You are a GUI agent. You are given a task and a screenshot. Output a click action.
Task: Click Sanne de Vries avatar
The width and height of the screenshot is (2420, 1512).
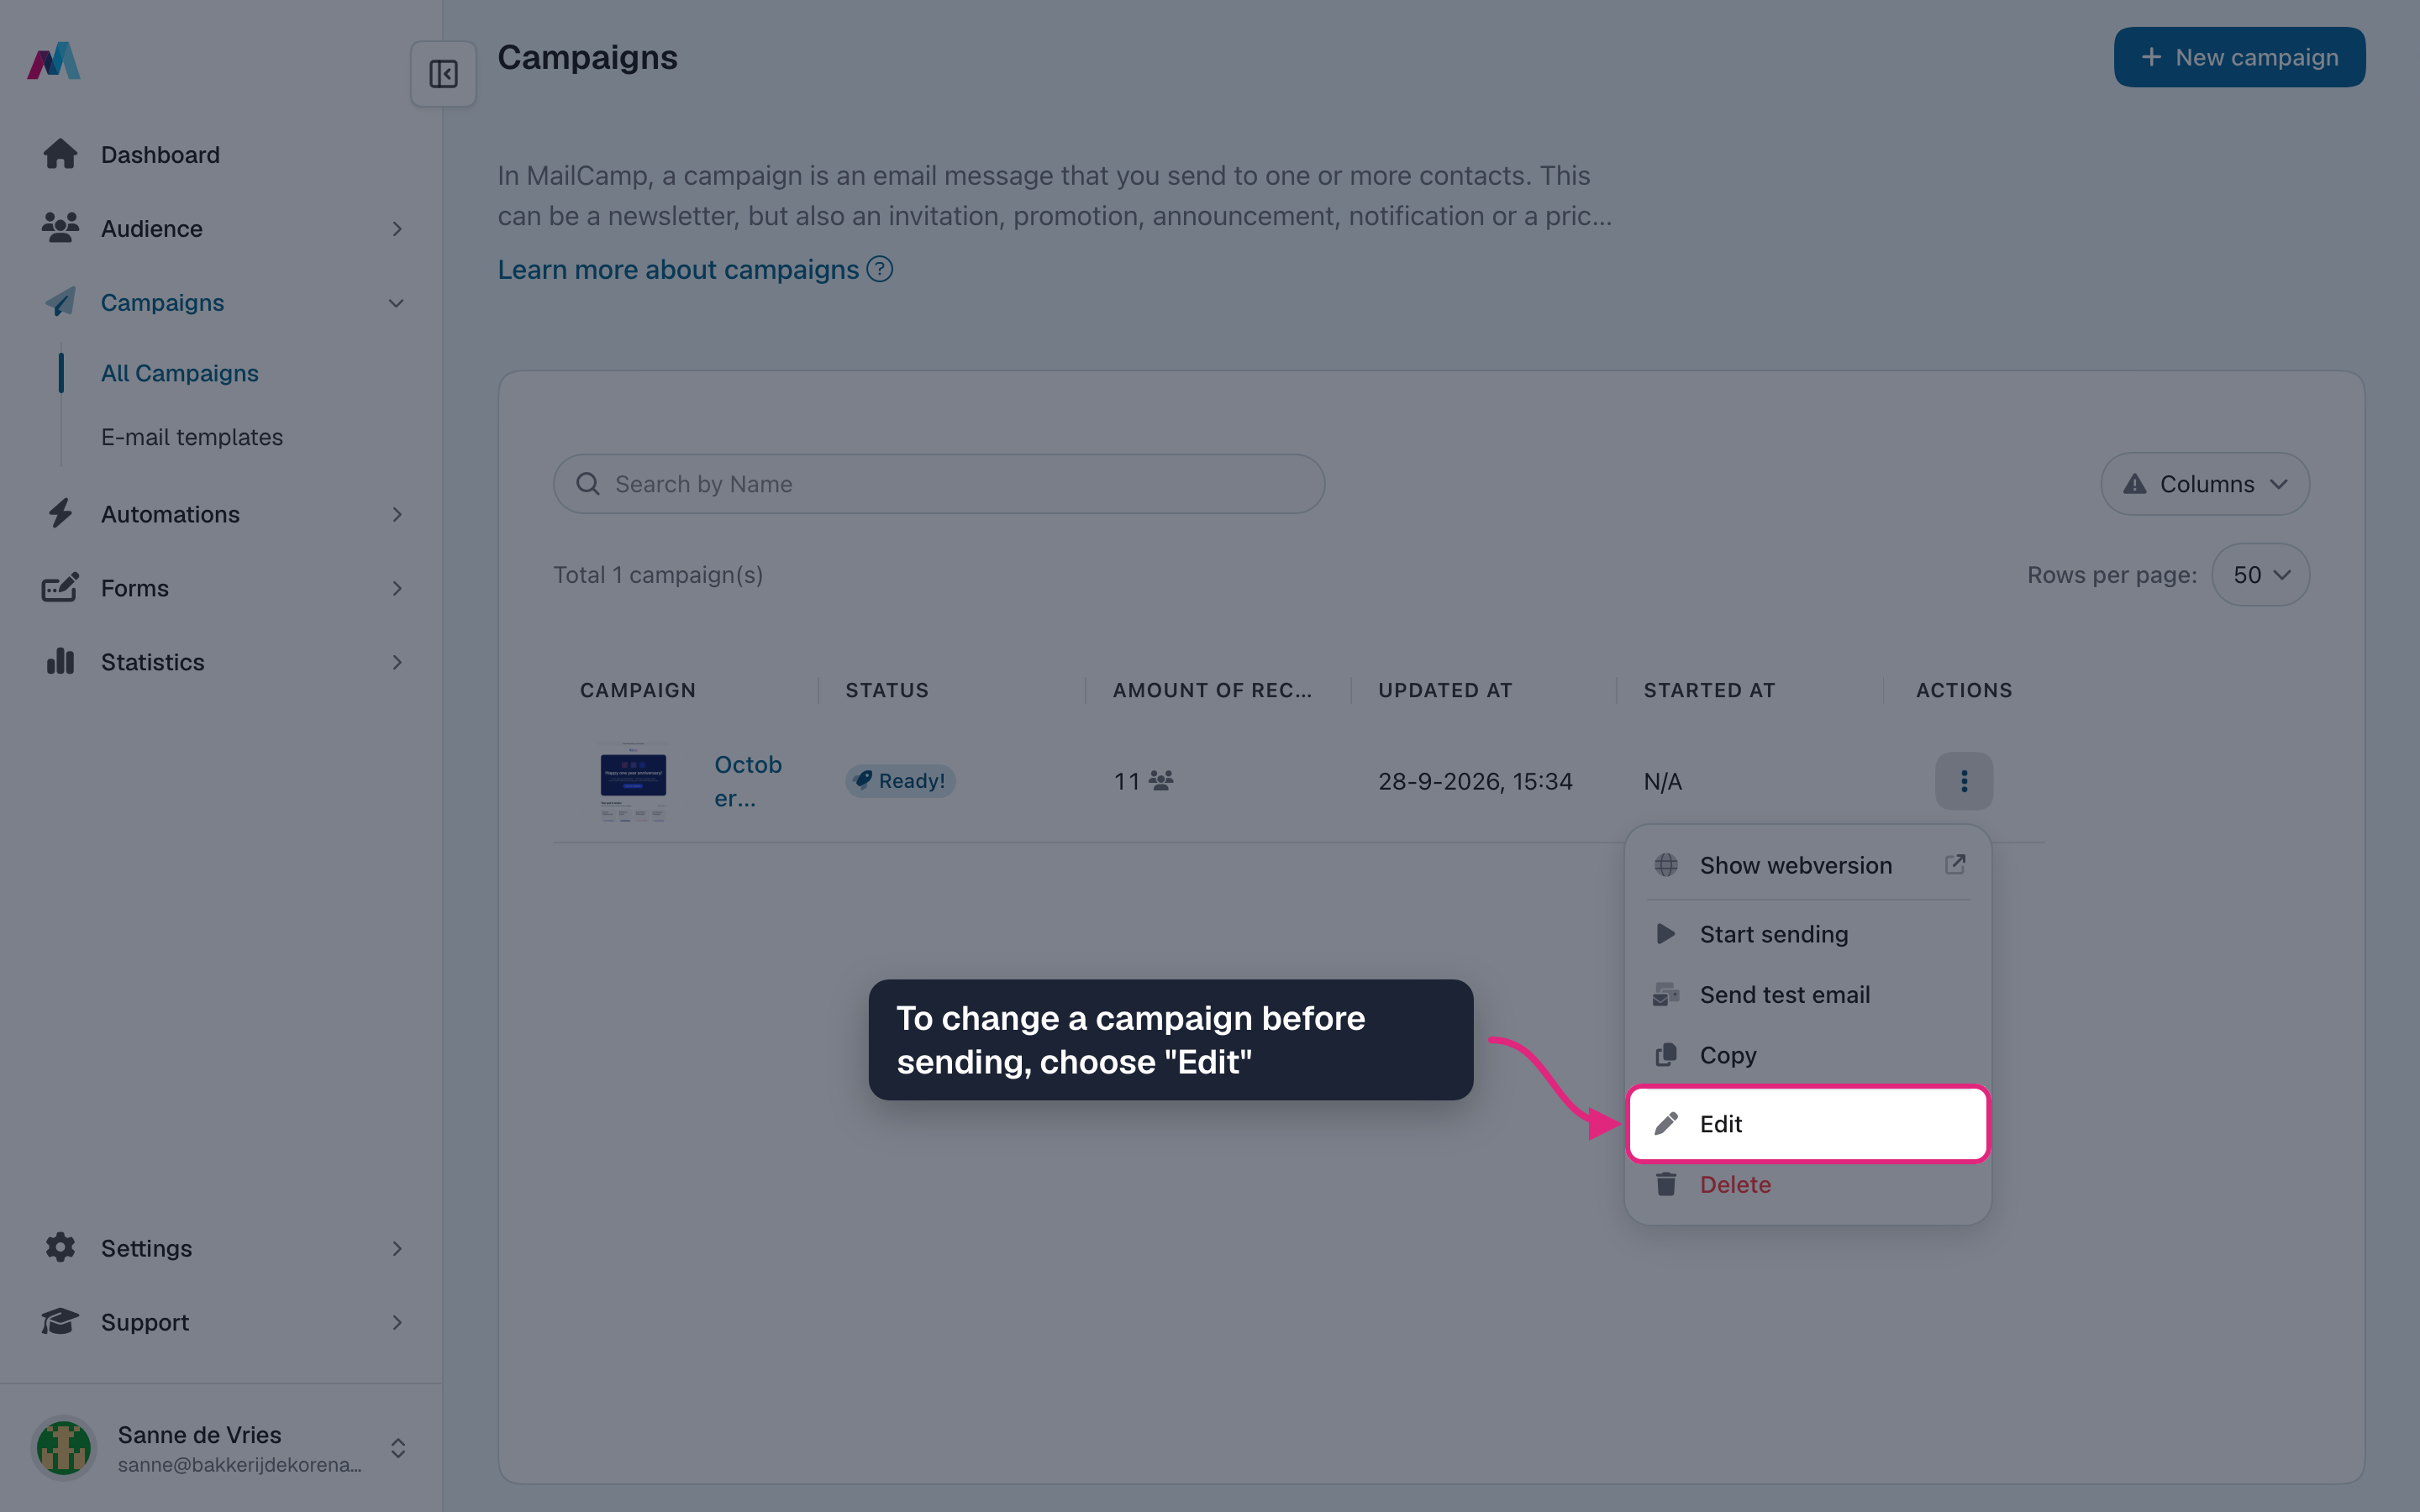tap(64, 1447)
